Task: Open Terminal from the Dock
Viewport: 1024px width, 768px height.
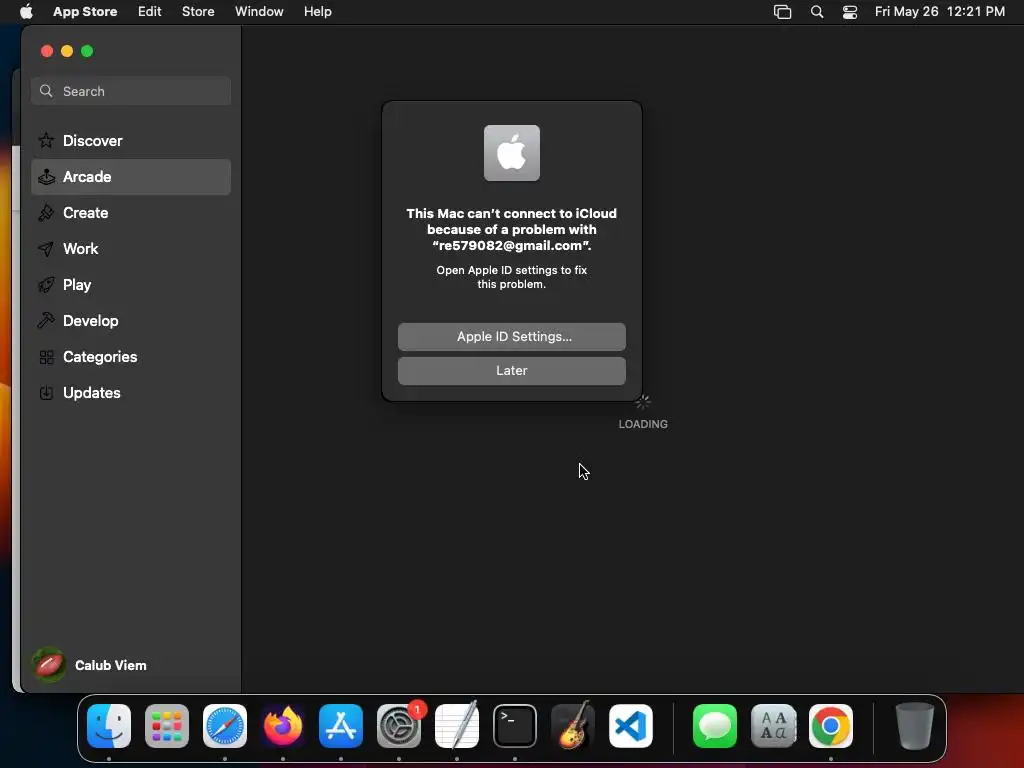Action: pyautogui.click(x=515, y=726)
